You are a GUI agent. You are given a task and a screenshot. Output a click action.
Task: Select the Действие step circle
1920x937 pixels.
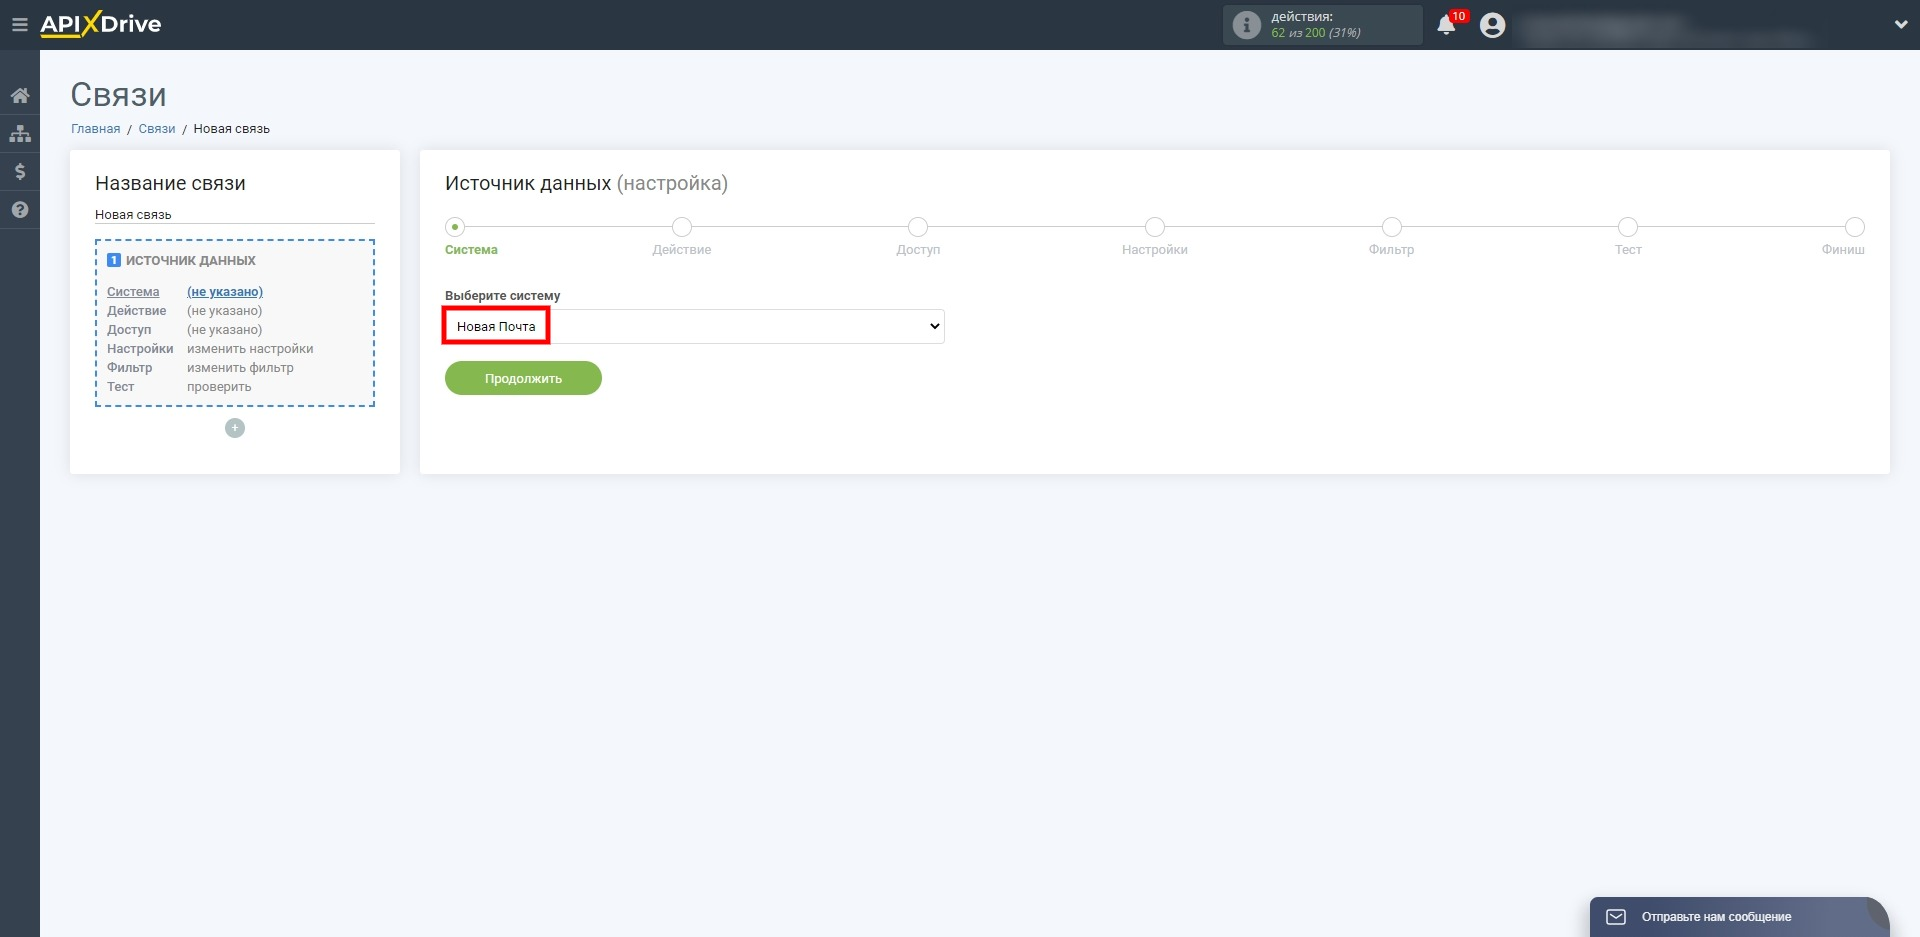(682, 227)
